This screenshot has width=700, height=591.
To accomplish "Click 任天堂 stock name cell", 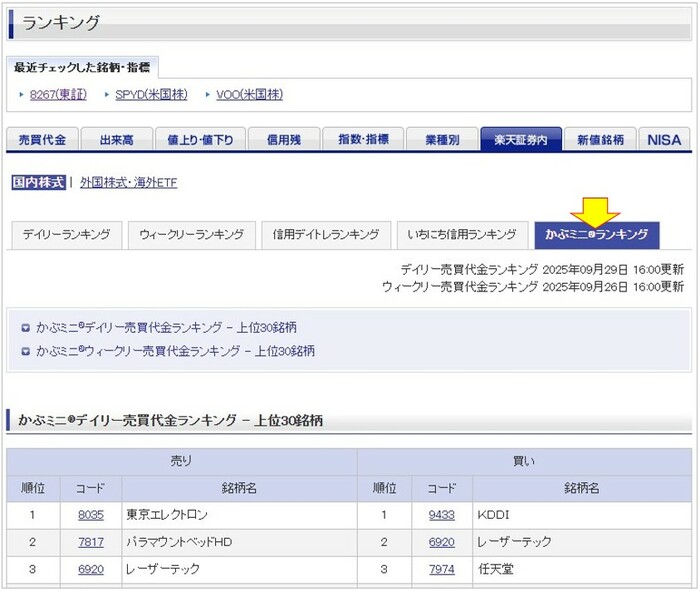I will coord(582,570).
